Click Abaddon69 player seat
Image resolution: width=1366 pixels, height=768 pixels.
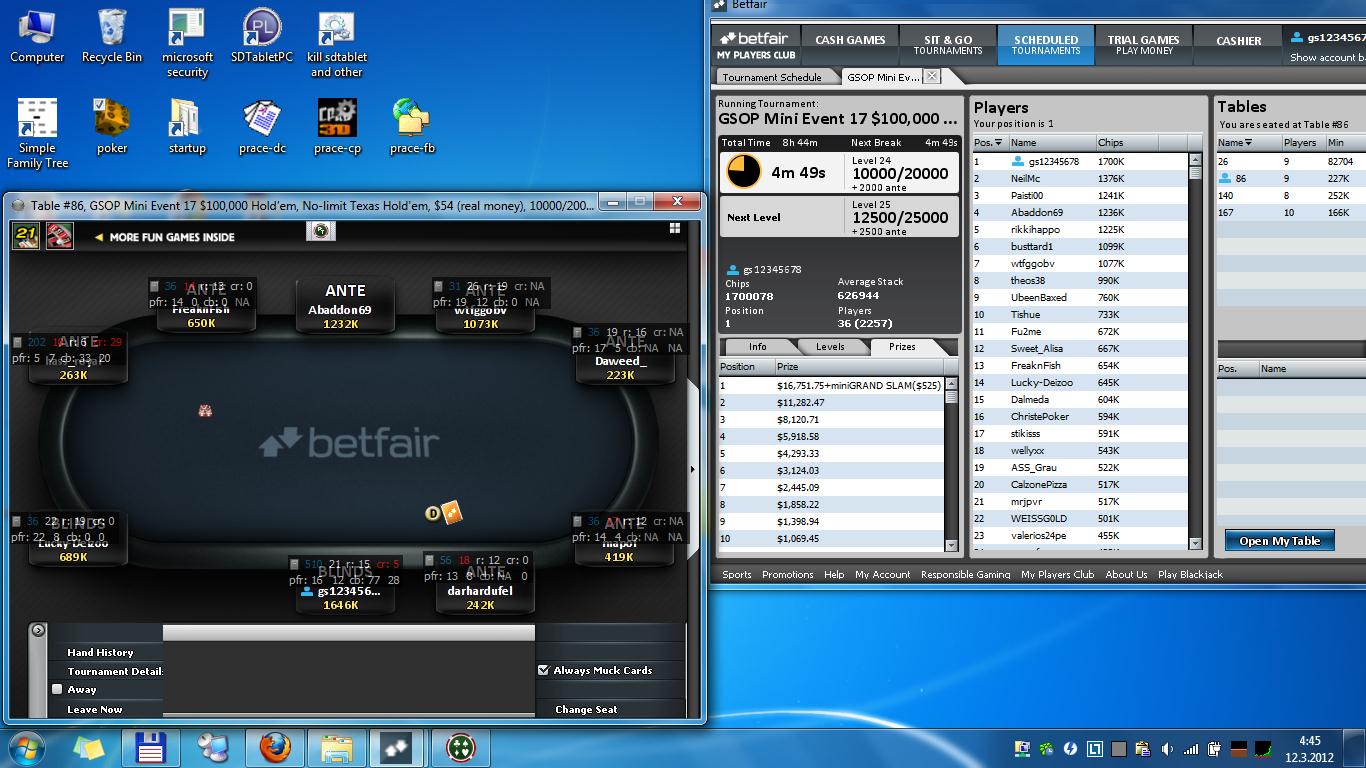345,306
